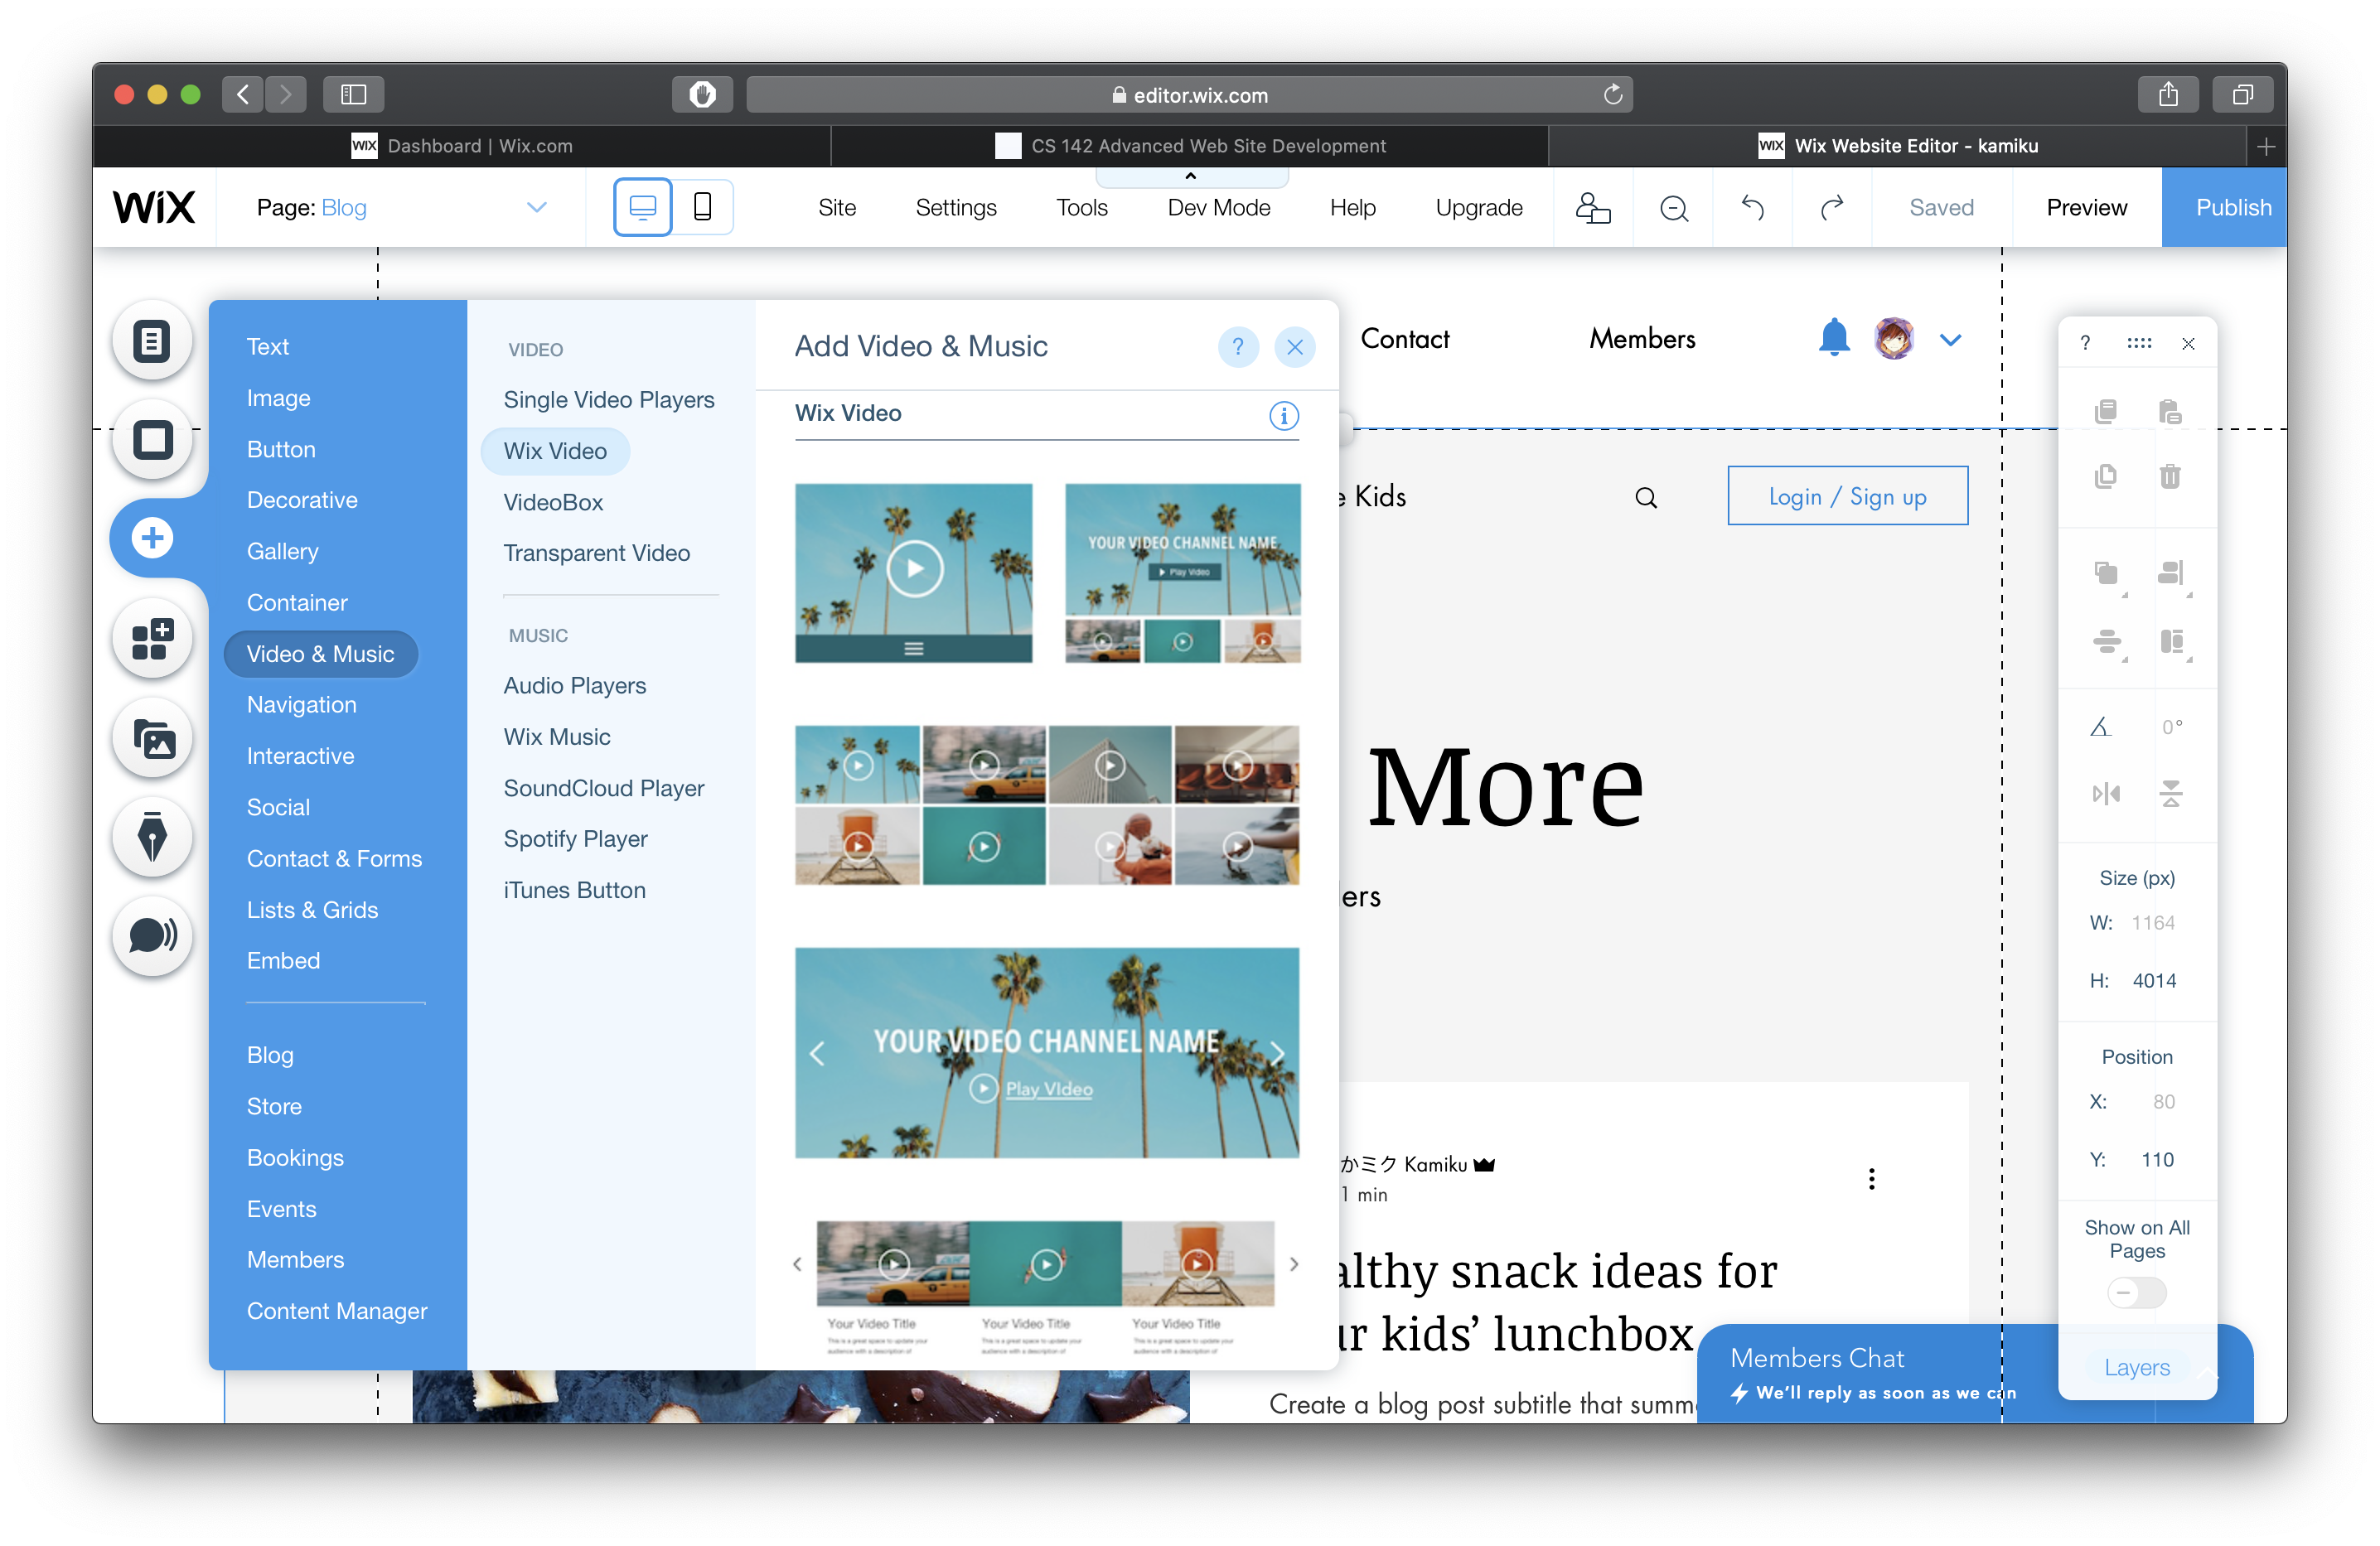Open the Media manager icon in the sidebar
Viewport: 2380px width, 1546px height.
[x=152, y=739]
